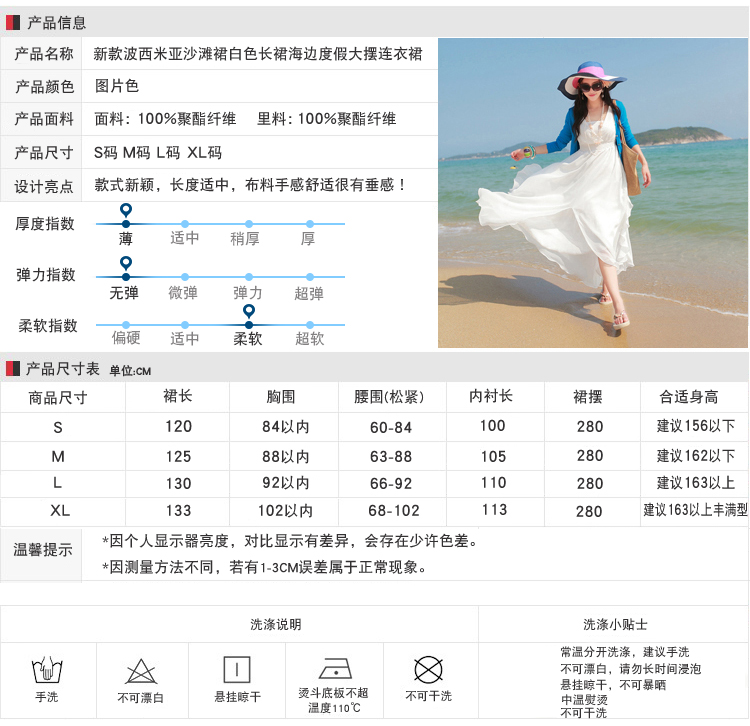Click the 洗涤说明 header
The height and width of the screenshot is (726, 750).
tap(276, 624)
